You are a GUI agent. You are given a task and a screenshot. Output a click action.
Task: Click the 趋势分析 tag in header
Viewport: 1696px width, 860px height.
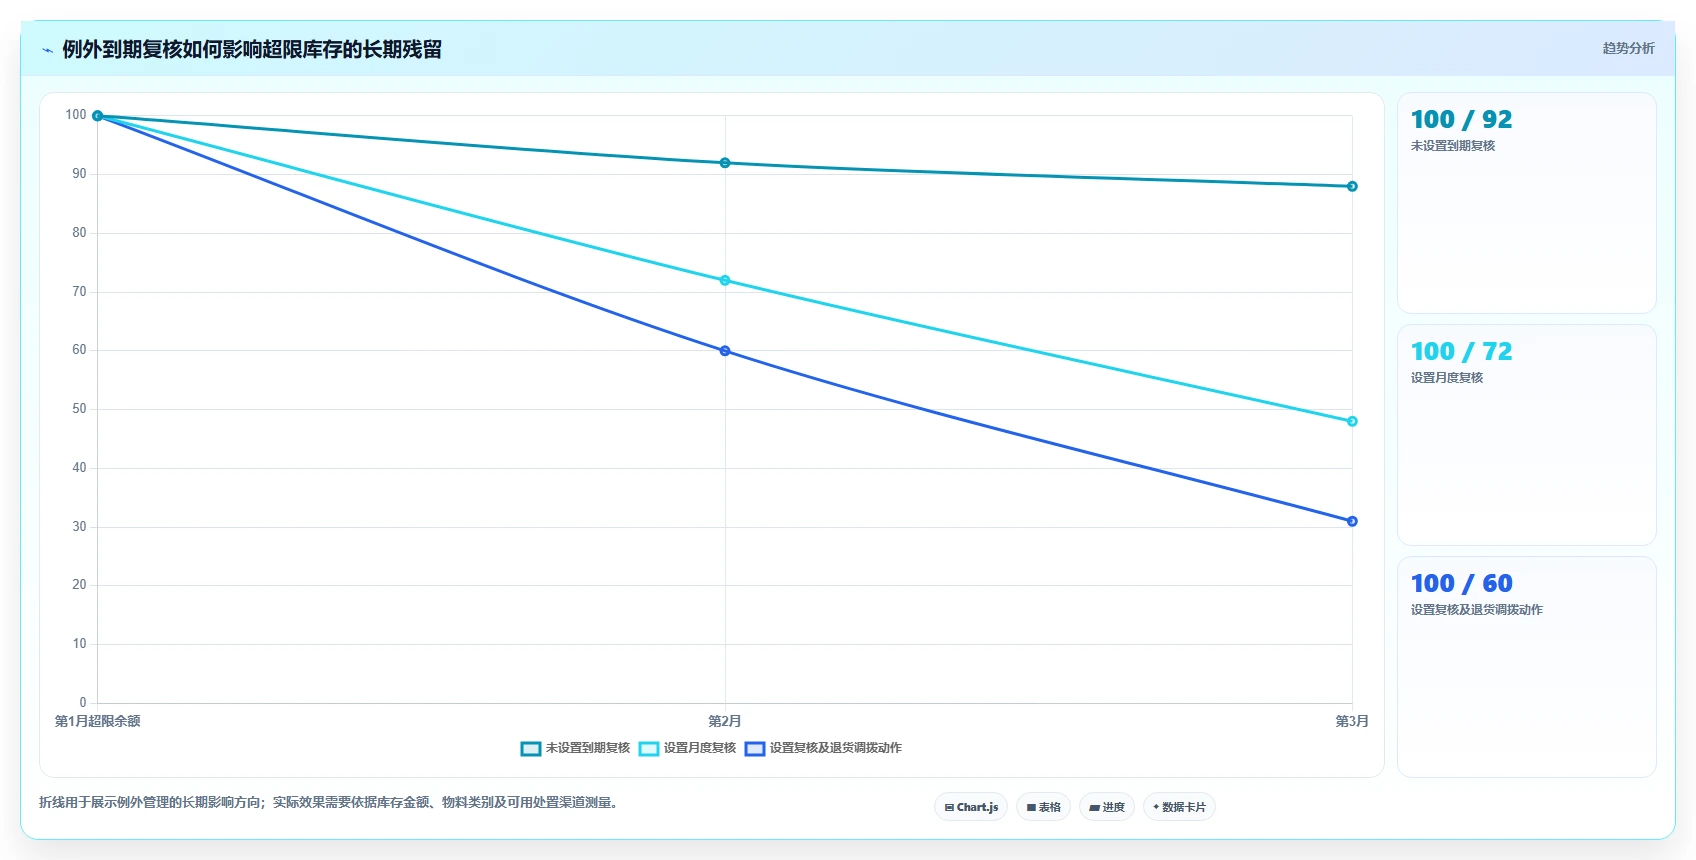coord(1628,48)
